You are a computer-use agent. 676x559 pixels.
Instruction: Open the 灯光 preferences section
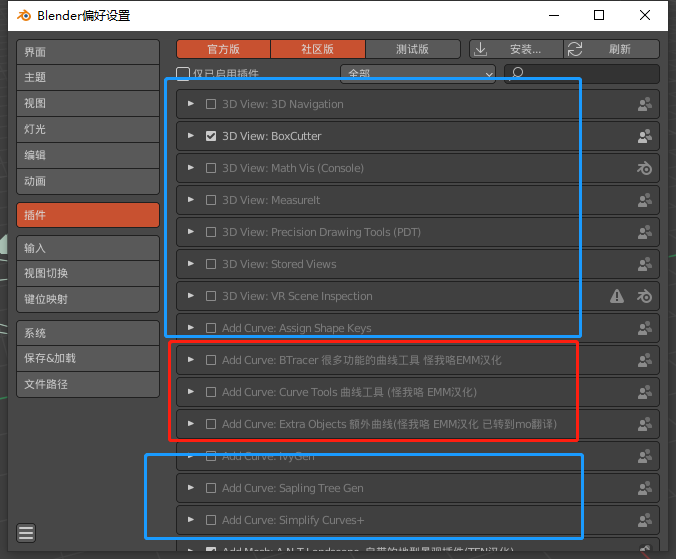tap(88, 129)
